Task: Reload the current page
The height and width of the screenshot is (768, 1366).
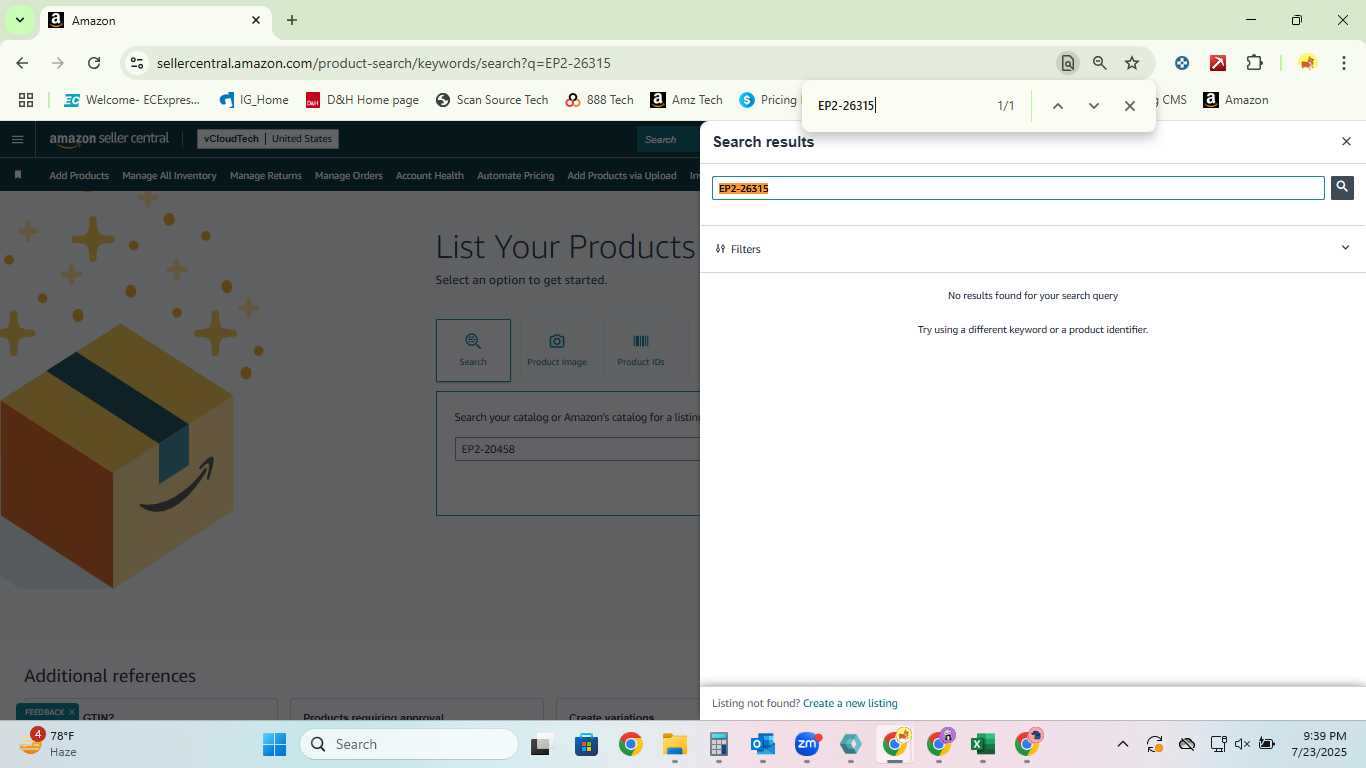Action: (x=94, y=63)
